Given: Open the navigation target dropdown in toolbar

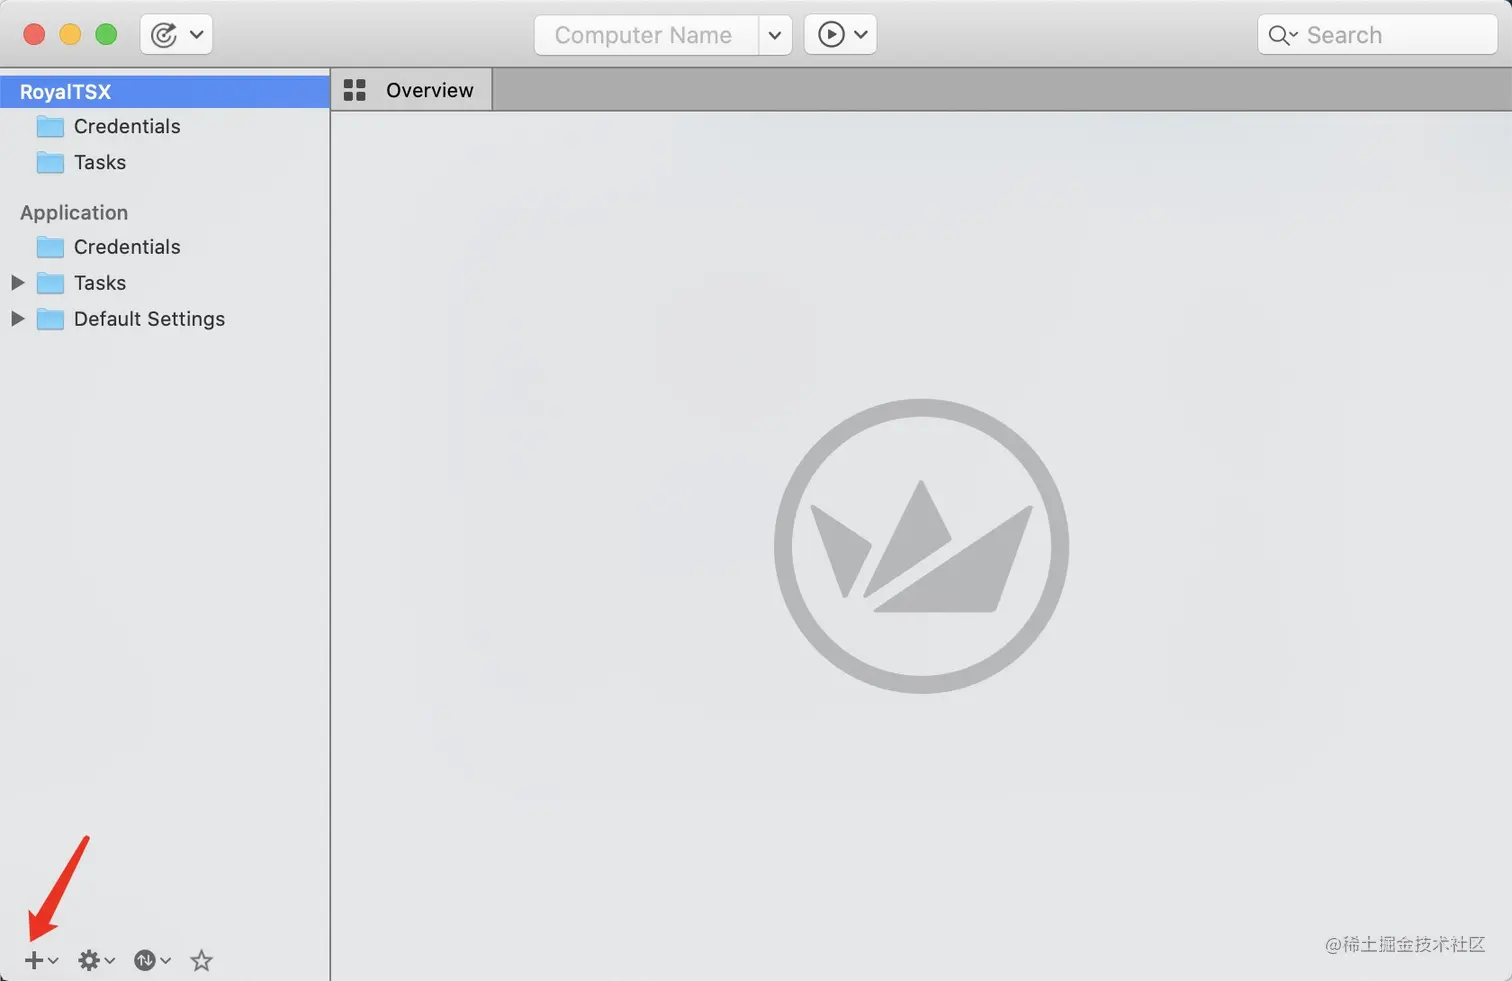Looking at the screenshot, I should coord(176,35).
